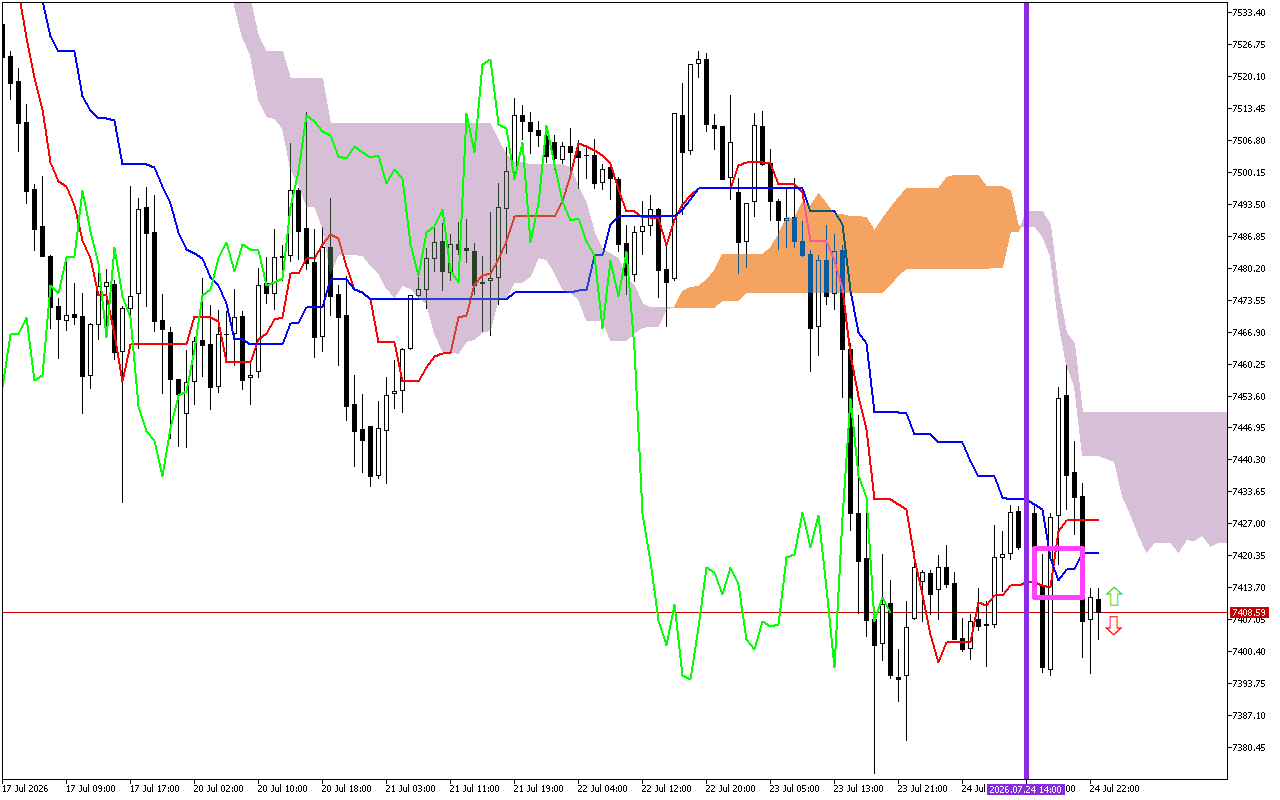Click the 7400.40 price axis label
Viewport: 1280px width, 800px height.
pos(1250,652)
